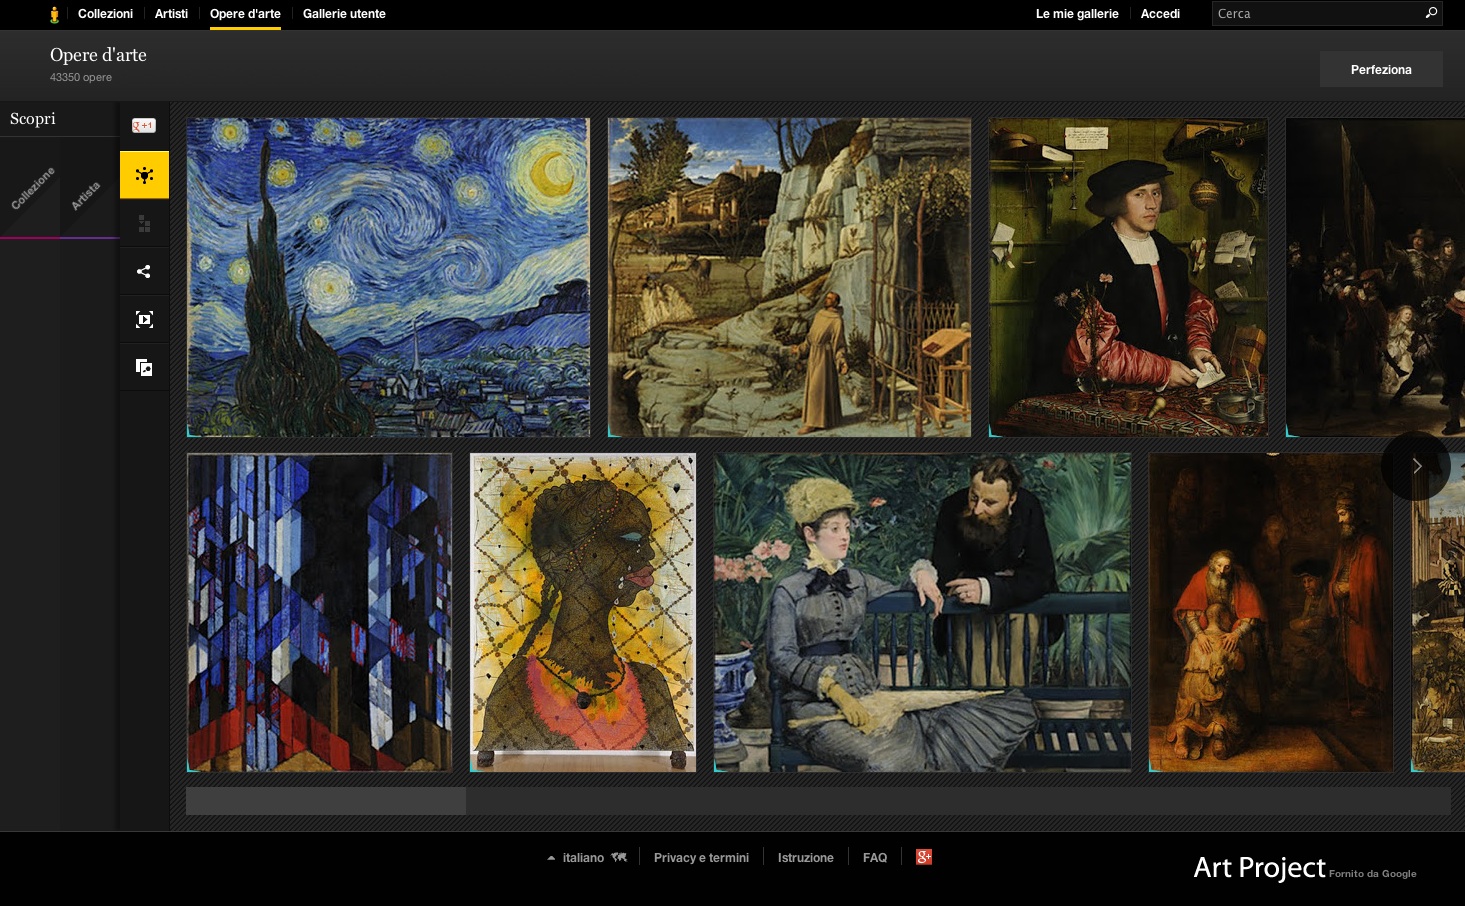Click the '43350 opere' count text
Image resolution: width=1465 pixels, height=906 pixels.
click(x=81, y=77)
